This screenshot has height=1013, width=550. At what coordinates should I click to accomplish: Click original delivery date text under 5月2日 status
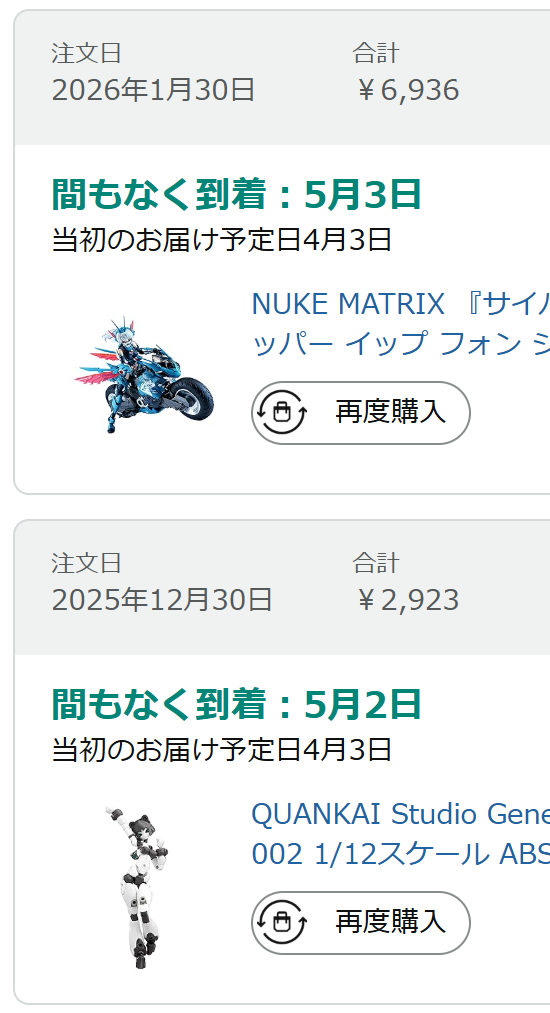(222, 750)
